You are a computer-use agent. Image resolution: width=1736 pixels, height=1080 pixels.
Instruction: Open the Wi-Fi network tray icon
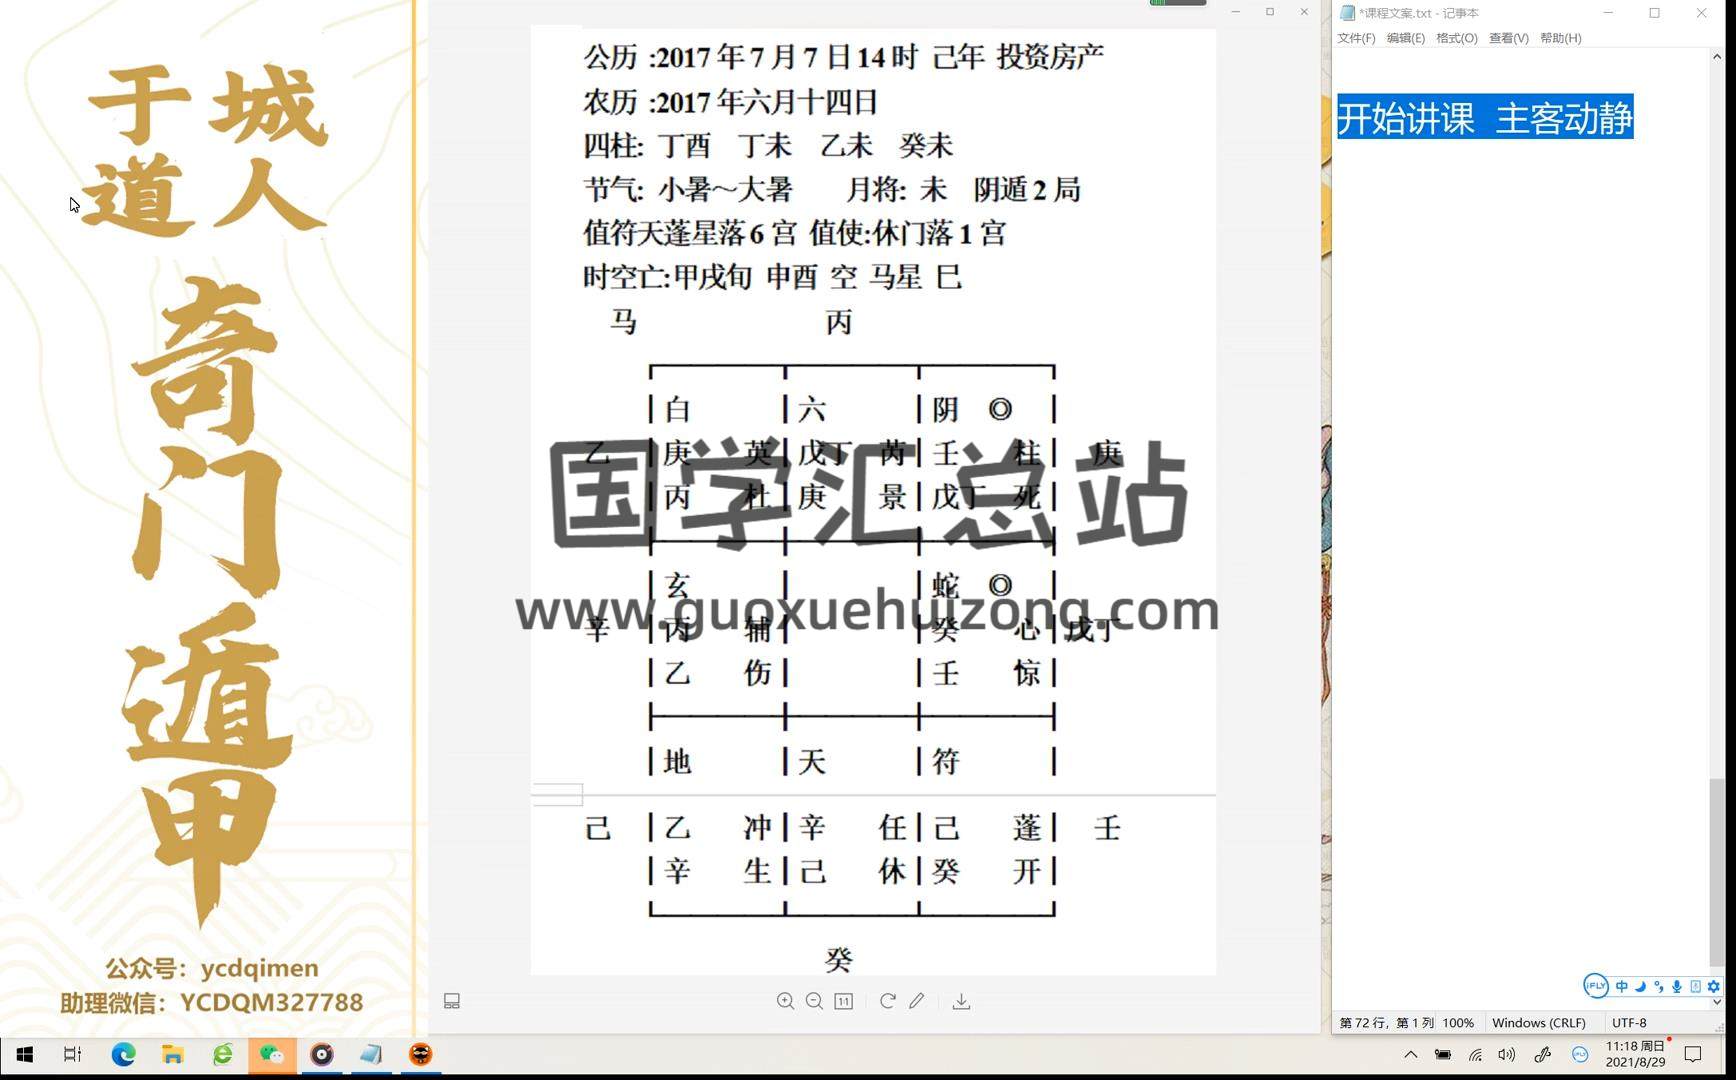(x=1475, y=1054)
